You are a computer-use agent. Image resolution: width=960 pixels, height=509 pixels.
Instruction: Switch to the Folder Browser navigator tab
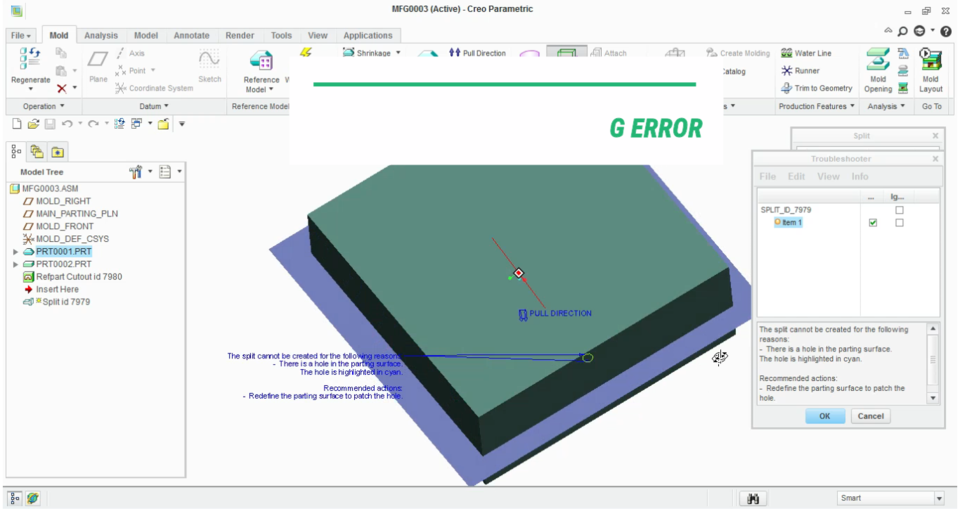tap(37, 151)
